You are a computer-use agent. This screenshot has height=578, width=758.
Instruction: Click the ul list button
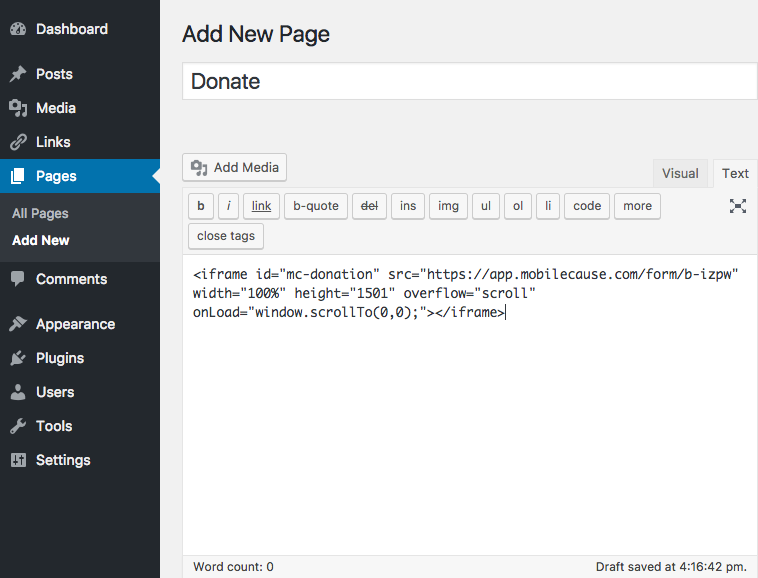[x=486, y=206]
